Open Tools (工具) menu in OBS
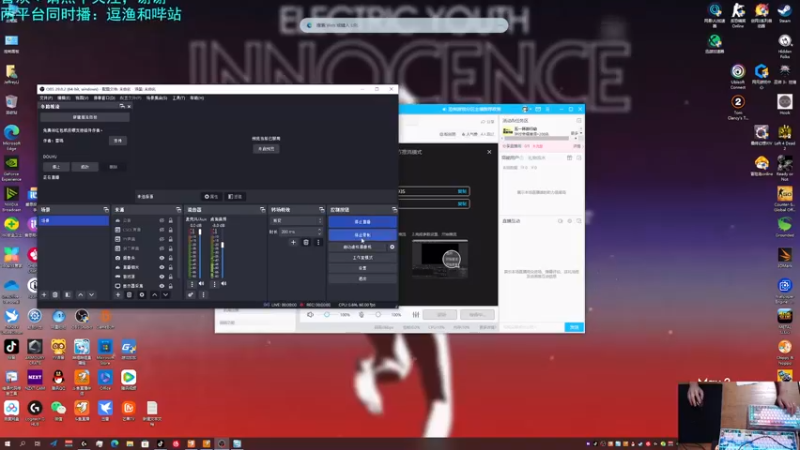Image resolution: width=800 pixels, height=450 pixels. (x=179, y=98)
